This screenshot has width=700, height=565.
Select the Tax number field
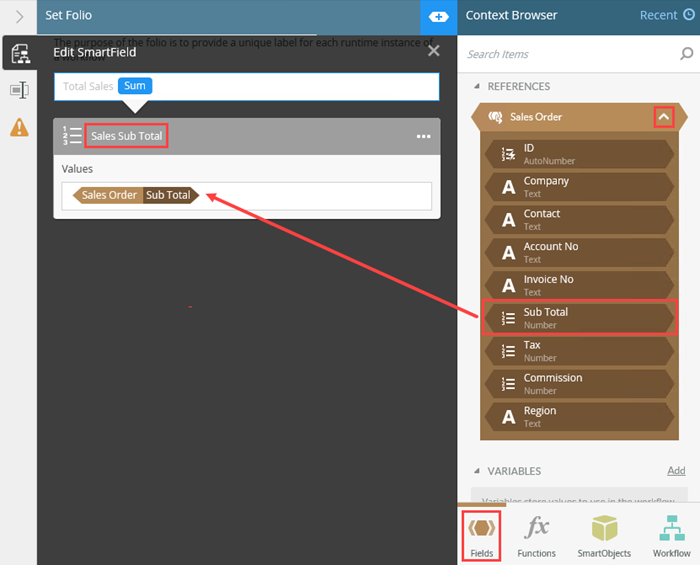tap(579, 351)
